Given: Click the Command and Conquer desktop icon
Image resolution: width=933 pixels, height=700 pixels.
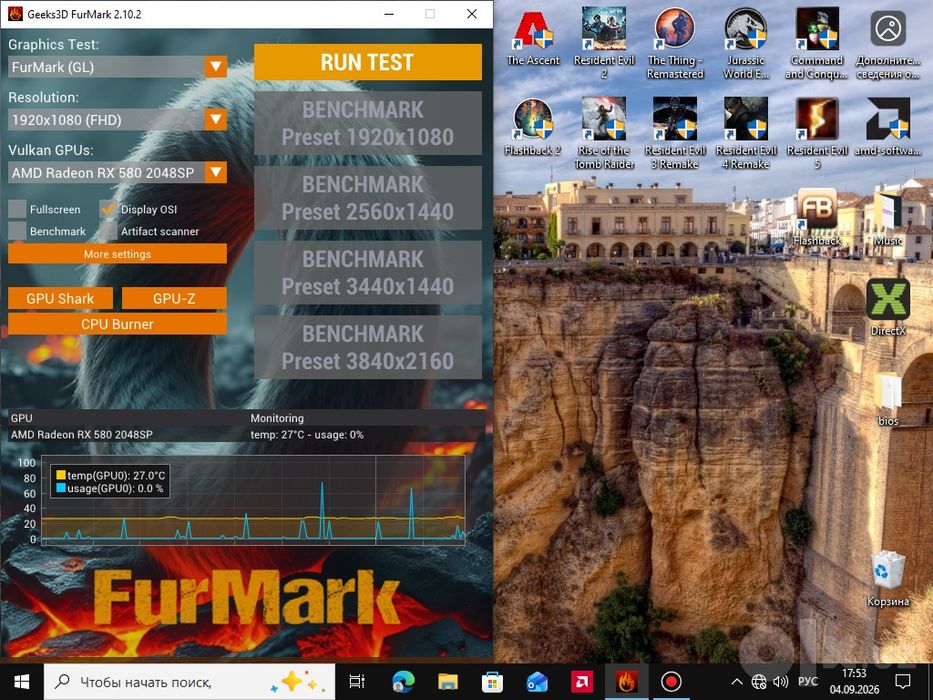Looking at the screenshot, I should [817, 43].
